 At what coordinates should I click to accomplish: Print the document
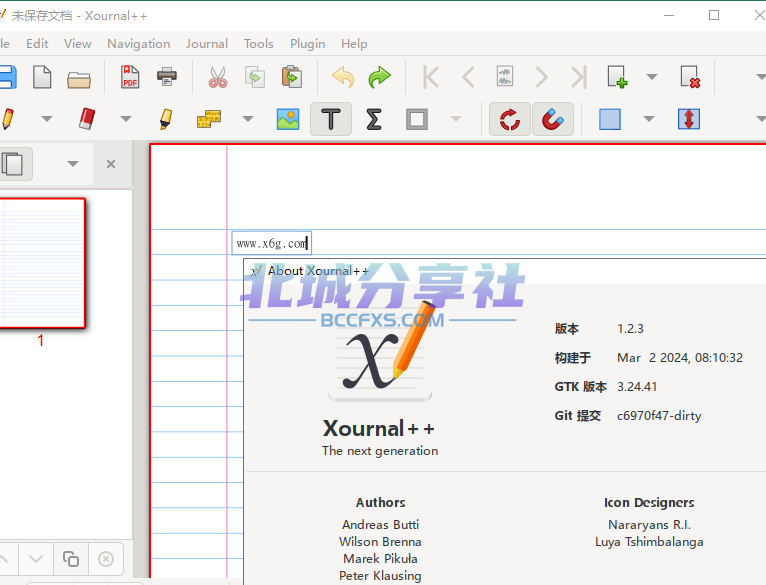(x=167, y=77)
